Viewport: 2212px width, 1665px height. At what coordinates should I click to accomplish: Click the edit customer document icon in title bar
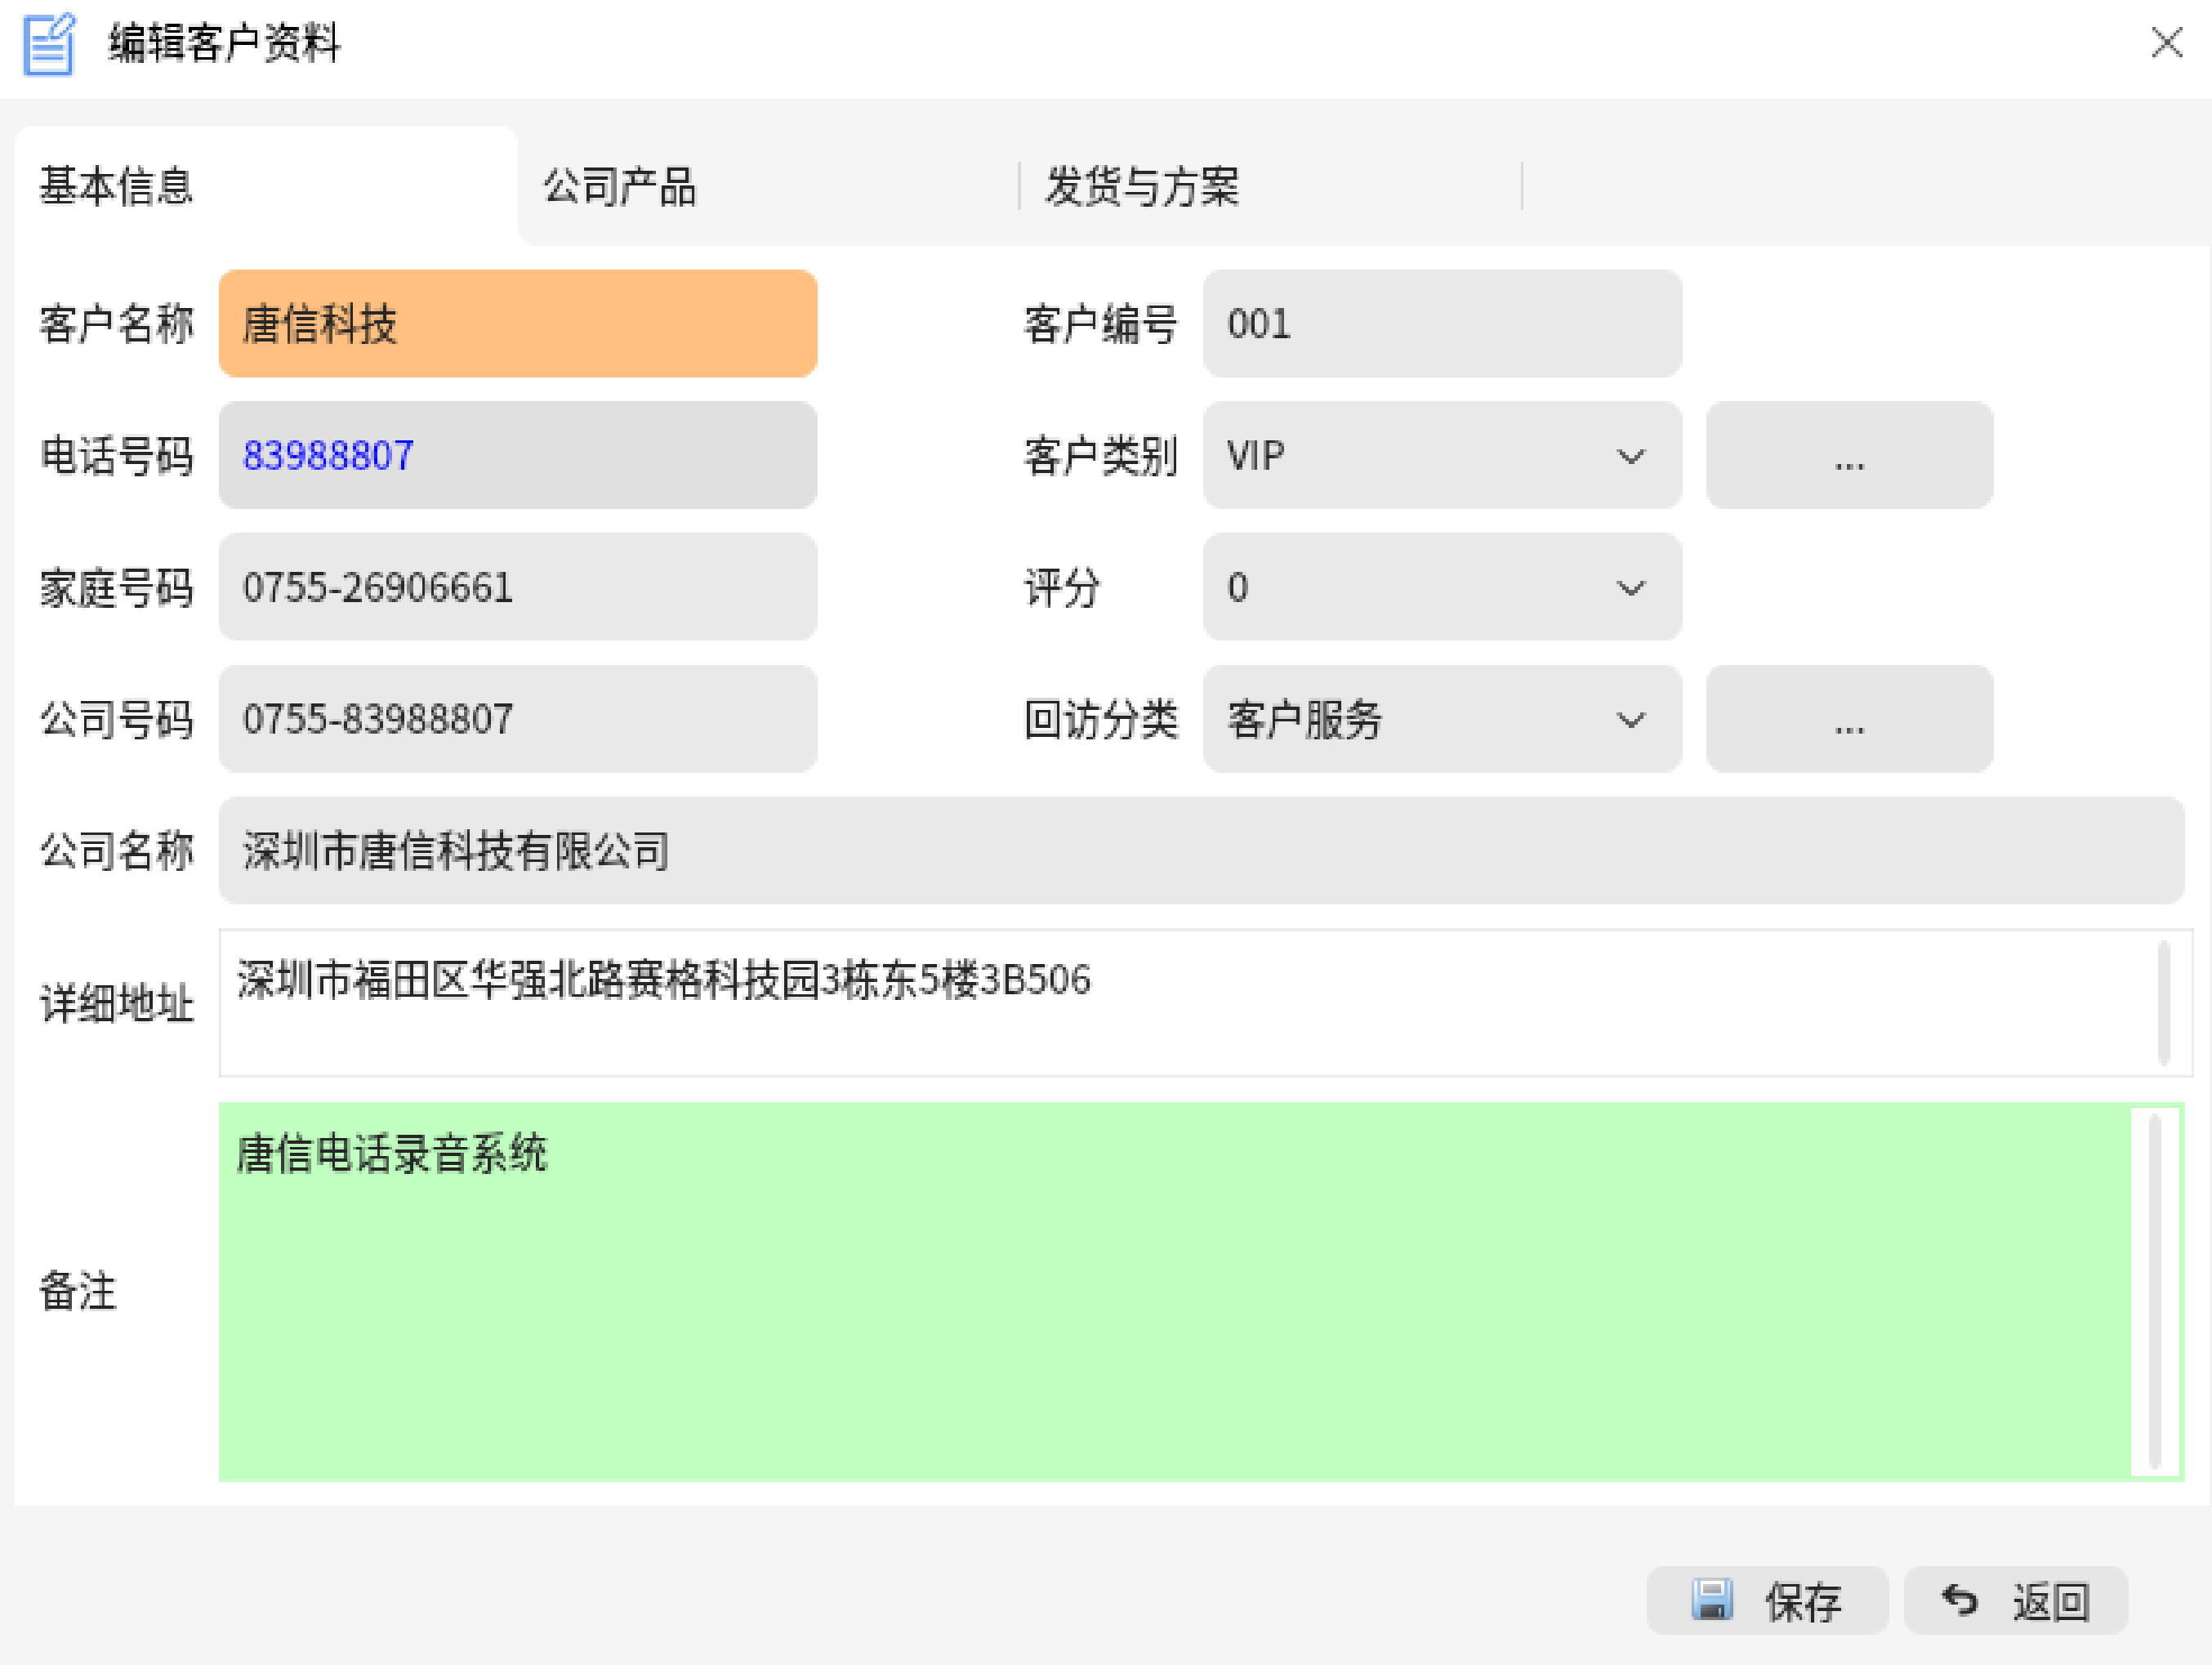(49, 44)
